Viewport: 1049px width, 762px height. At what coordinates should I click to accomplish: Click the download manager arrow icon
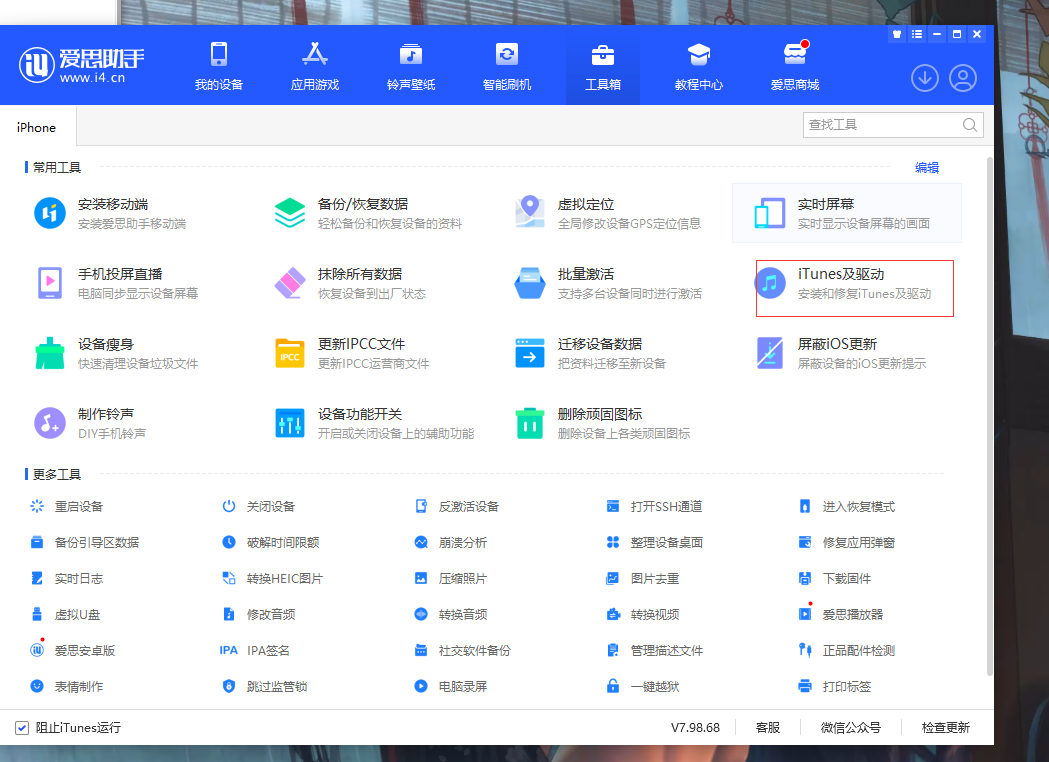(x=925, y=78)
